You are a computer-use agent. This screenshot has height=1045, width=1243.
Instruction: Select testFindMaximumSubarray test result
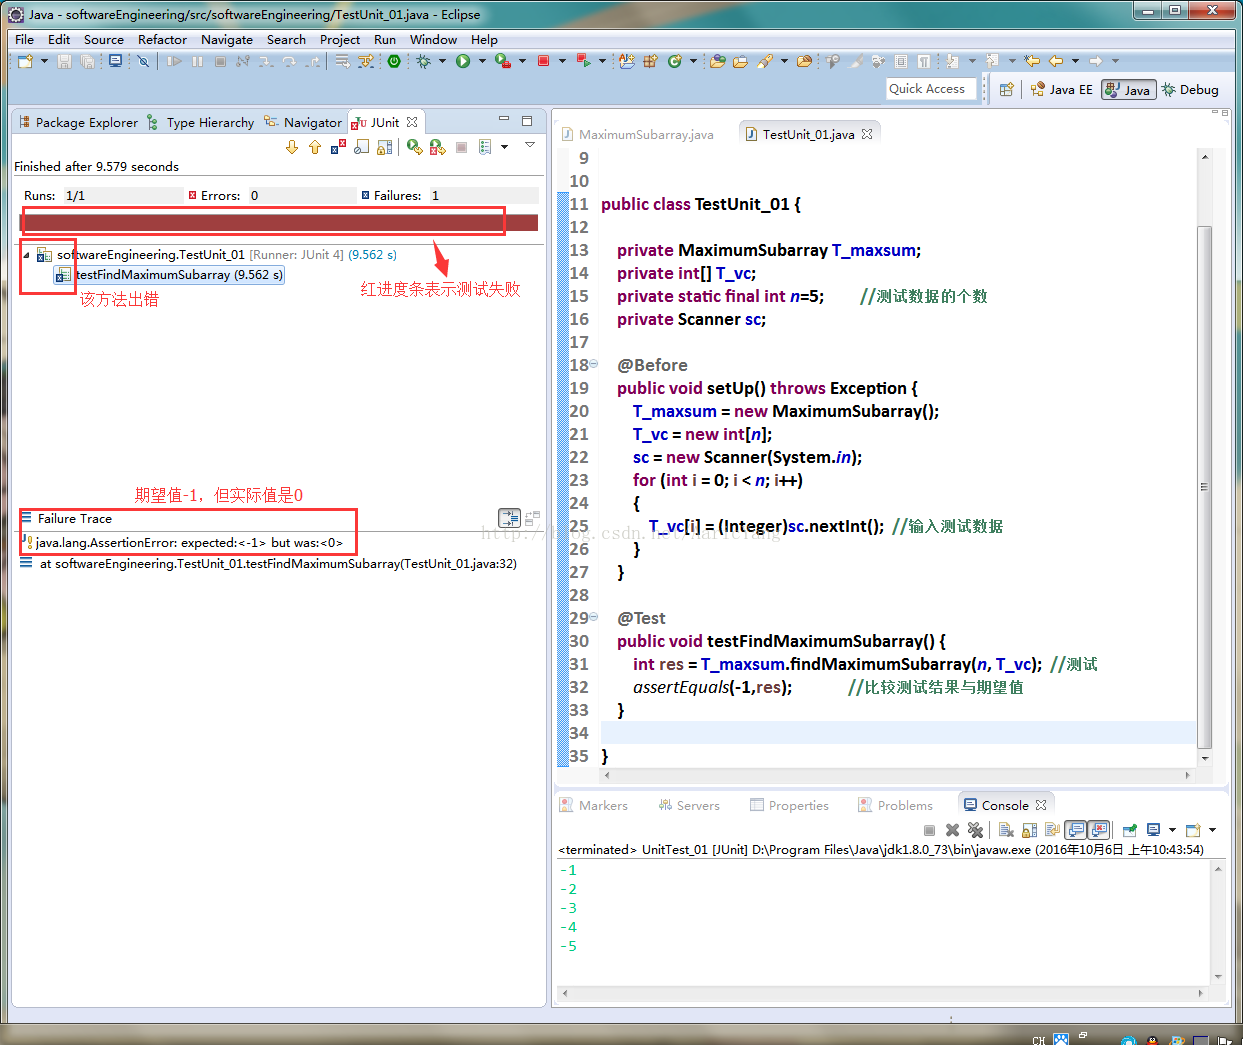pyautogui.click(x=170, y=275)
